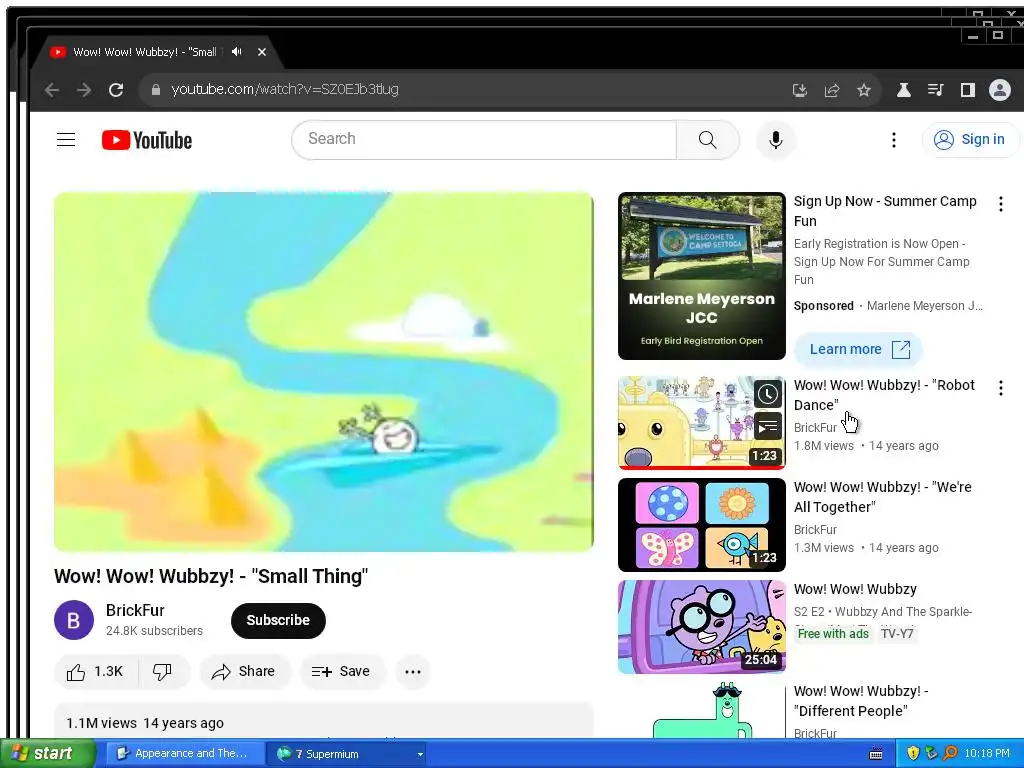The width and height of the screenshot is (1024, 768).
Task: Click the install app icon in address bar
Action: click(799, 90)
